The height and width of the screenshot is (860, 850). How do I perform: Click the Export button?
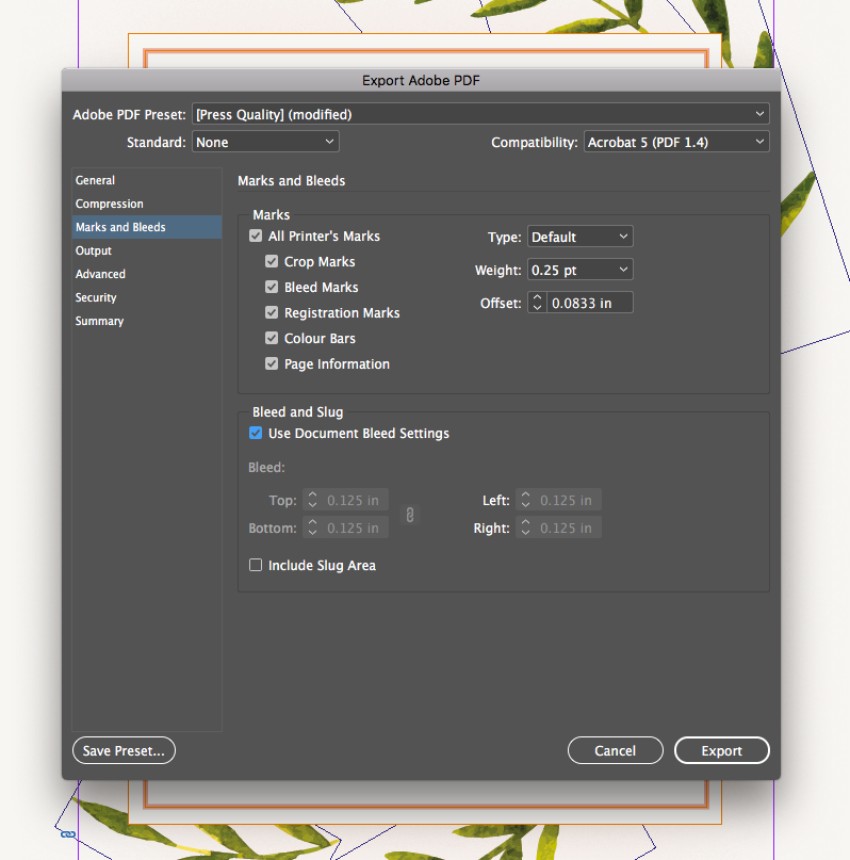coord(721,751)
